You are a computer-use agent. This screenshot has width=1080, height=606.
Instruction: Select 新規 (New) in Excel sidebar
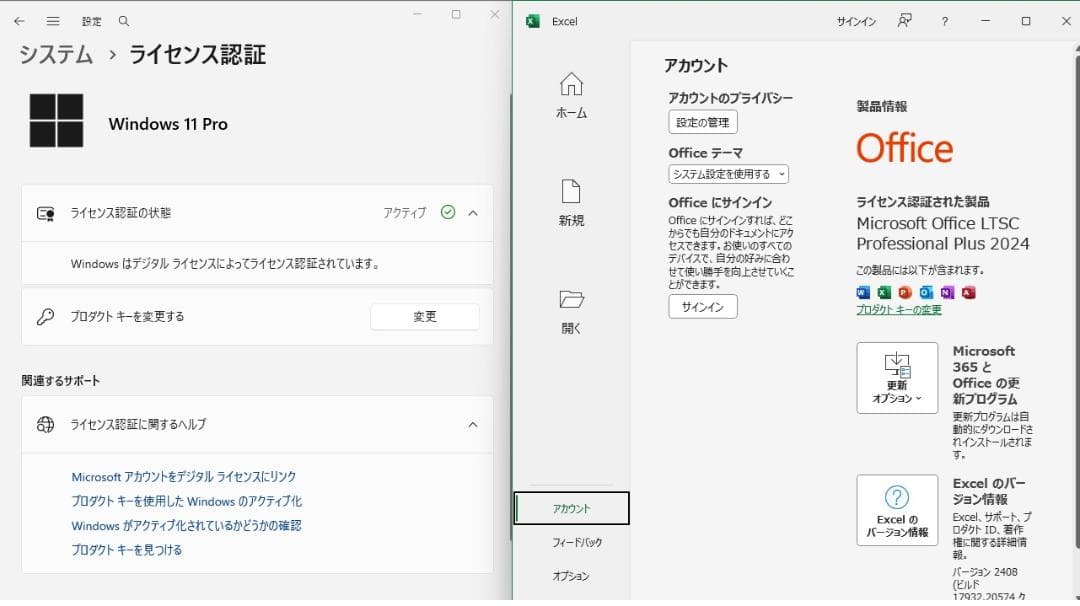click(x=571, y=203)
